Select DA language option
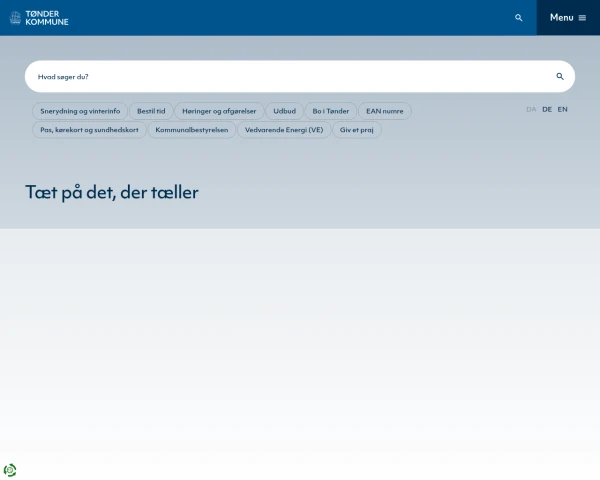Screen dimensions: 600x480 click(x=531, y=109)
